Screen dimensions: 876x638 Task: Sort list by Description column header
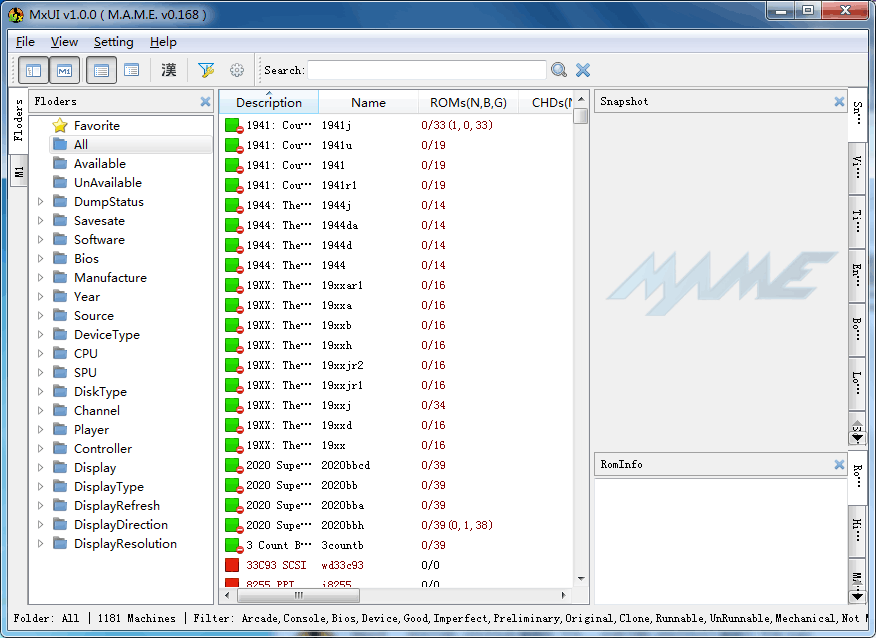(x=268, y=103)
